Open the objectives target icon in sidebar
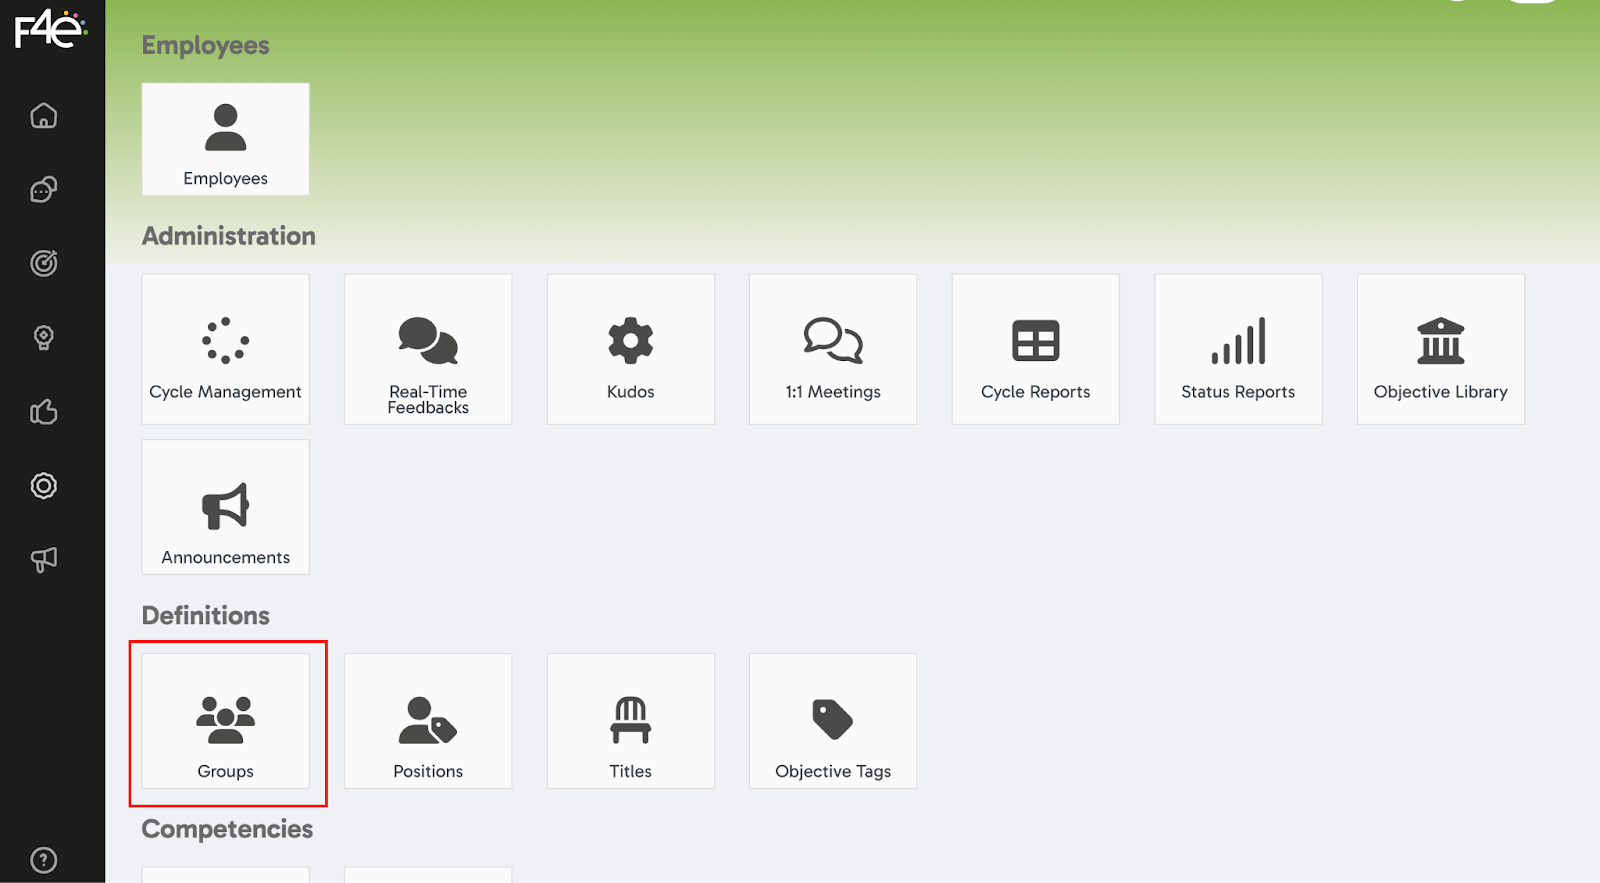This screenshot has width=1600, height=883. 44,263
